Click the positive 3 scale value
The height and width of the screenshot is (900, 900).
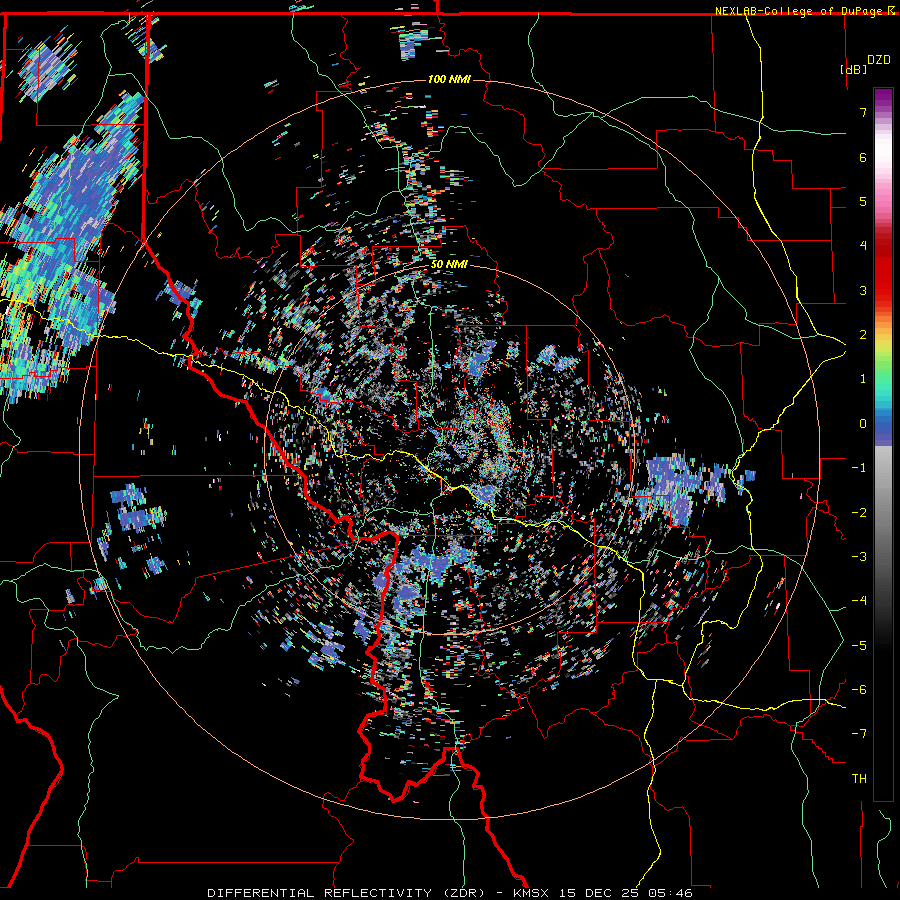coord(863,290)
